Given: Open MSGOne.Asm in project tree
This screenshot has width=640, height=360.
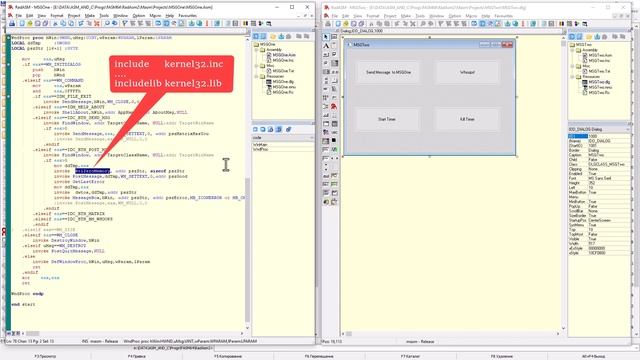Looking at the screenshot, I should click(284, 55).
